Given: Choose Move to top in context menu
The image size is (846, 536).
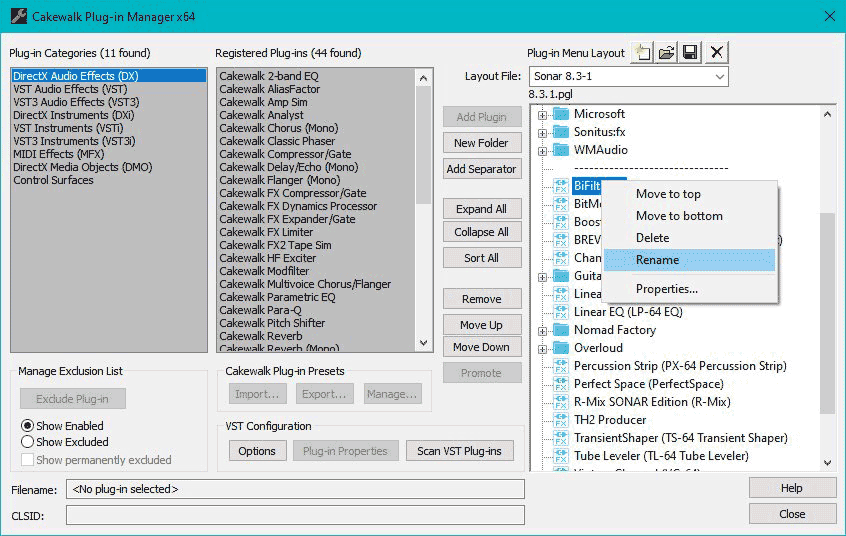Looking at the screenshot, I should point(668,194).
